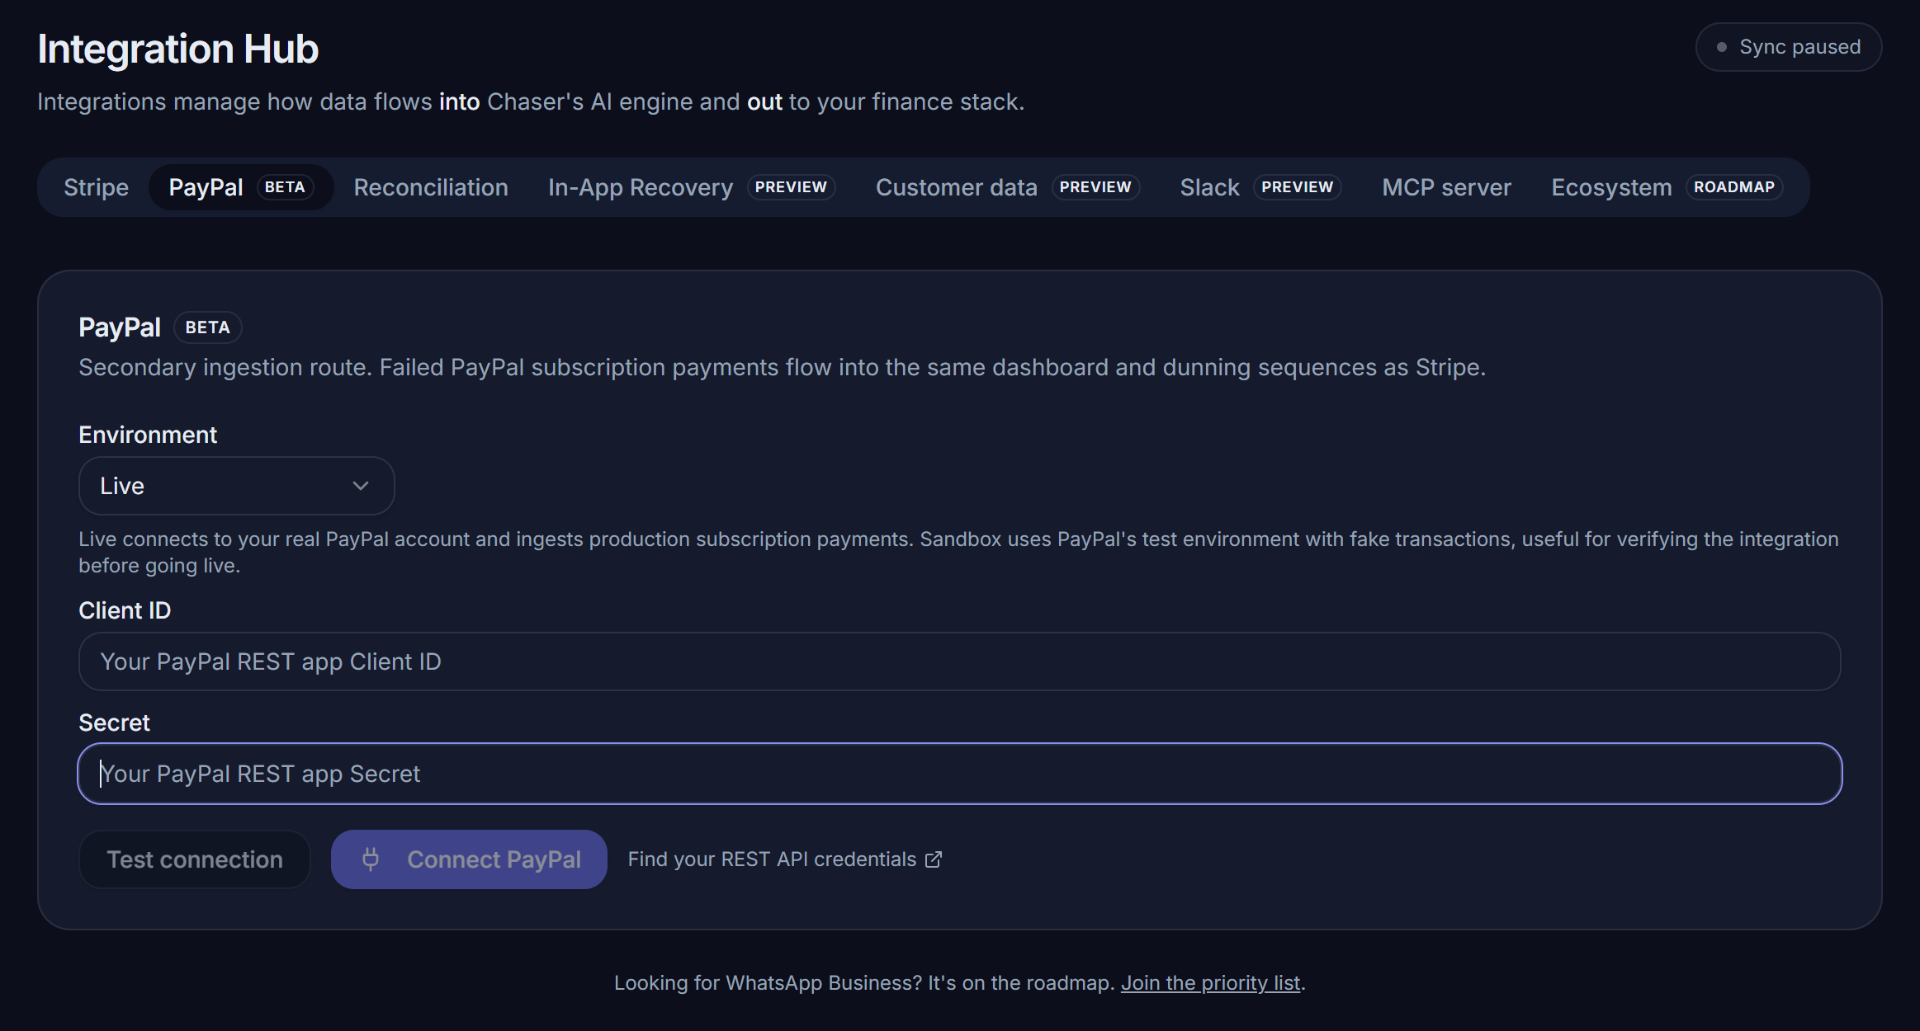Viewport: 1920px width, 1031px height.
Task: Click the chevron arrow in the Environment dropdown
Action: tap(360, 486)
